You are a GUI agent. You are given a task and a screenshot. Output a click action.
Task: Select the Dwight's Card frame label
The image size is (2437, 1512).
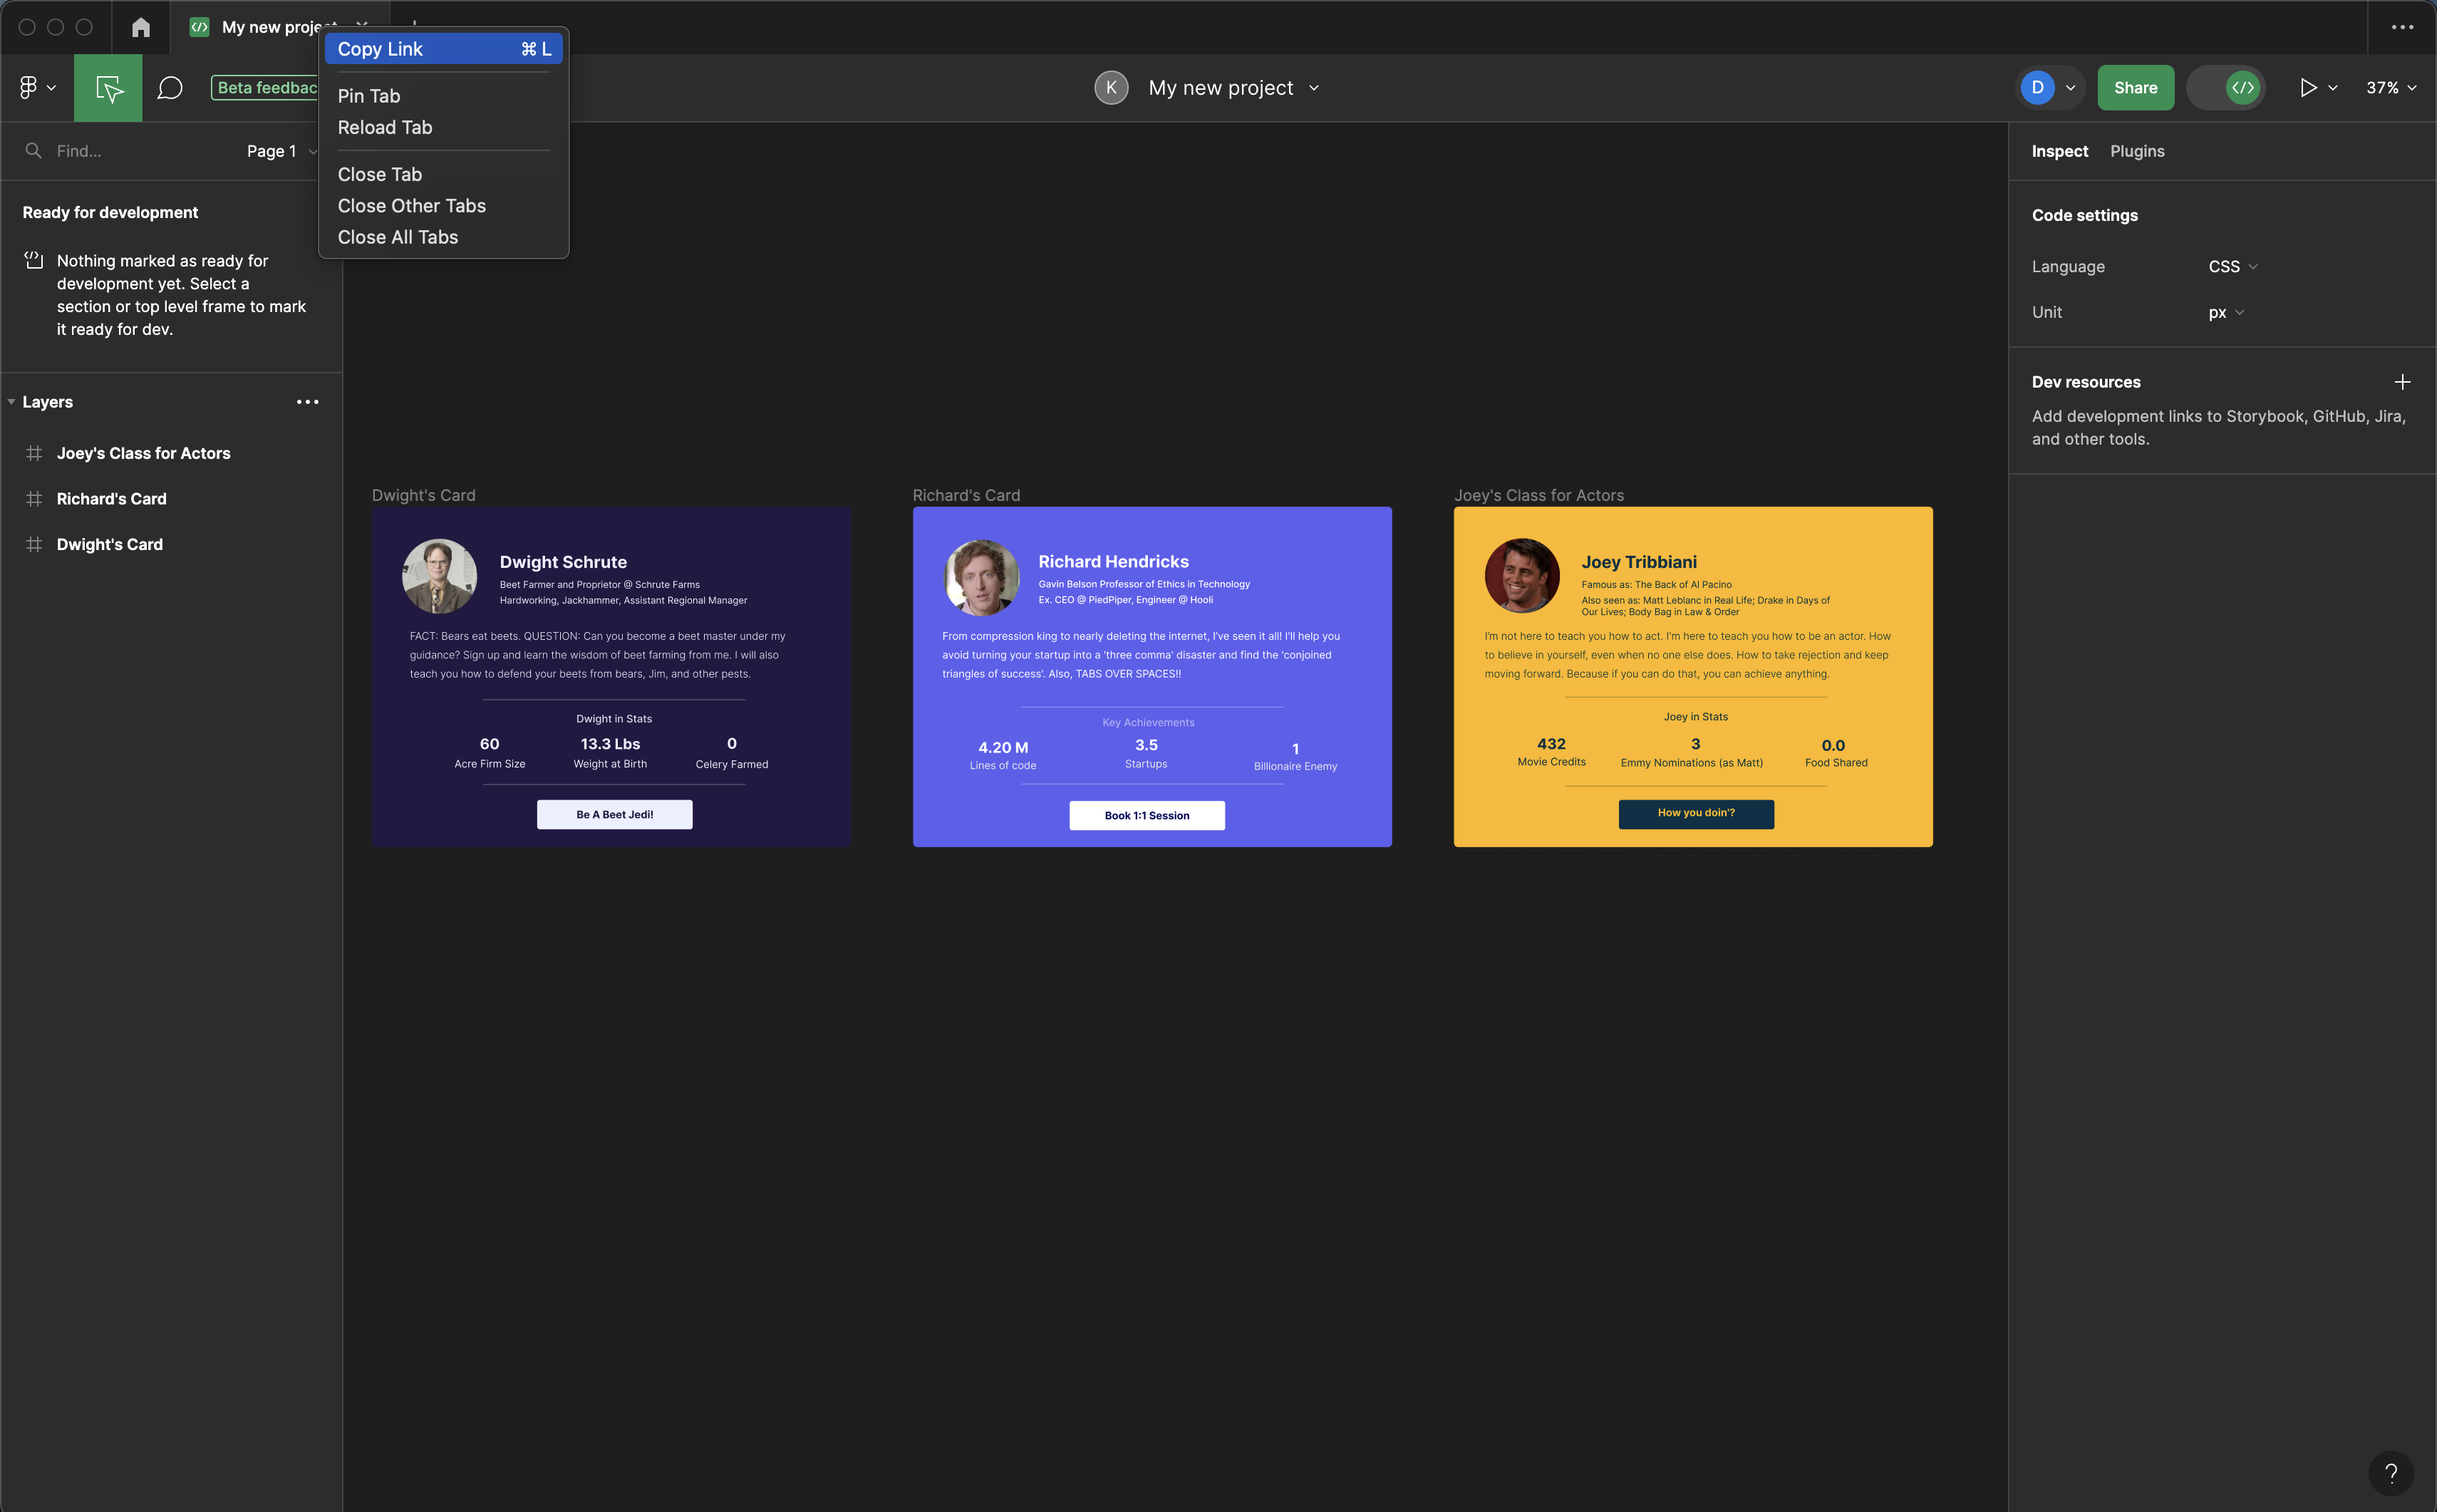coord(424,496)
